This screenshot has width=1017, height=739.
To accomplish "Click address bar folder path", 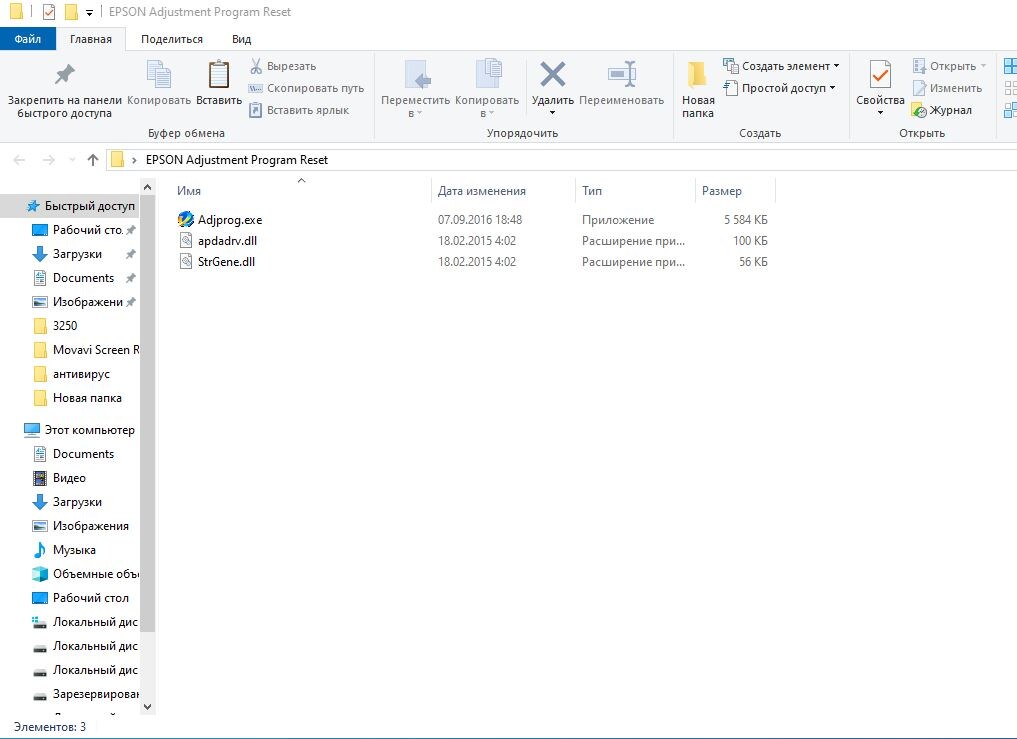I will tap(237, 160).
